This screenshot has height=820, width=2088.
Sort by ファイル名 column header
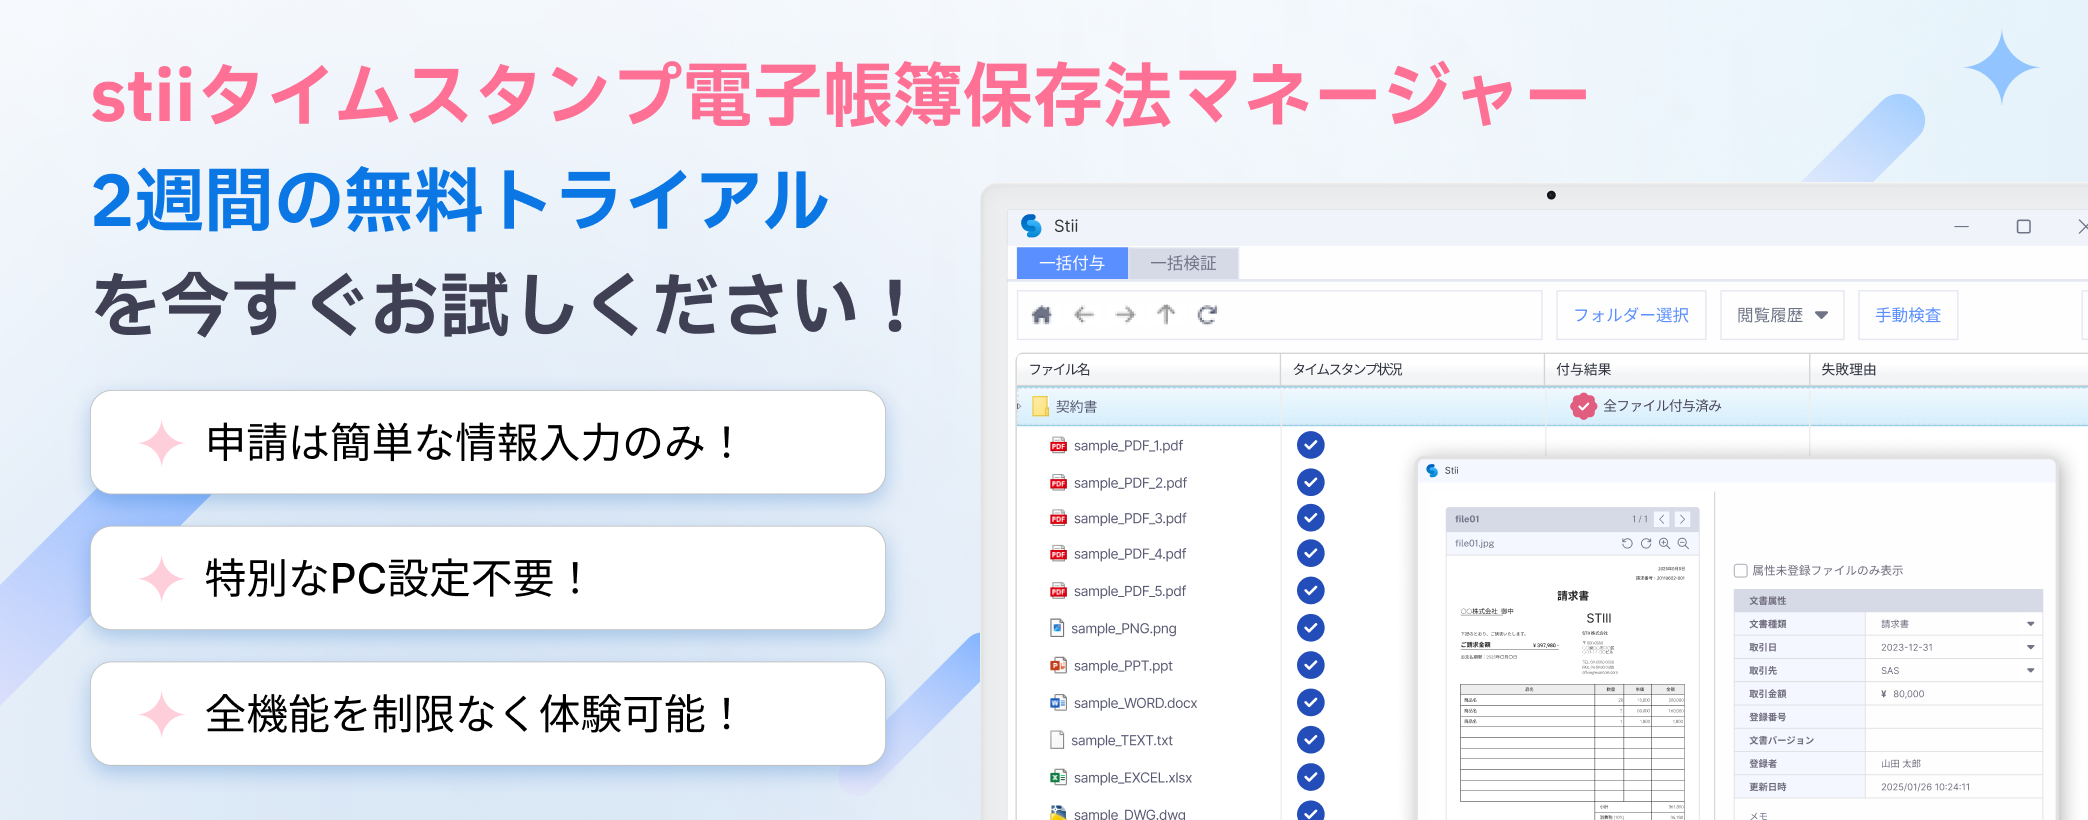[1148, 369]
